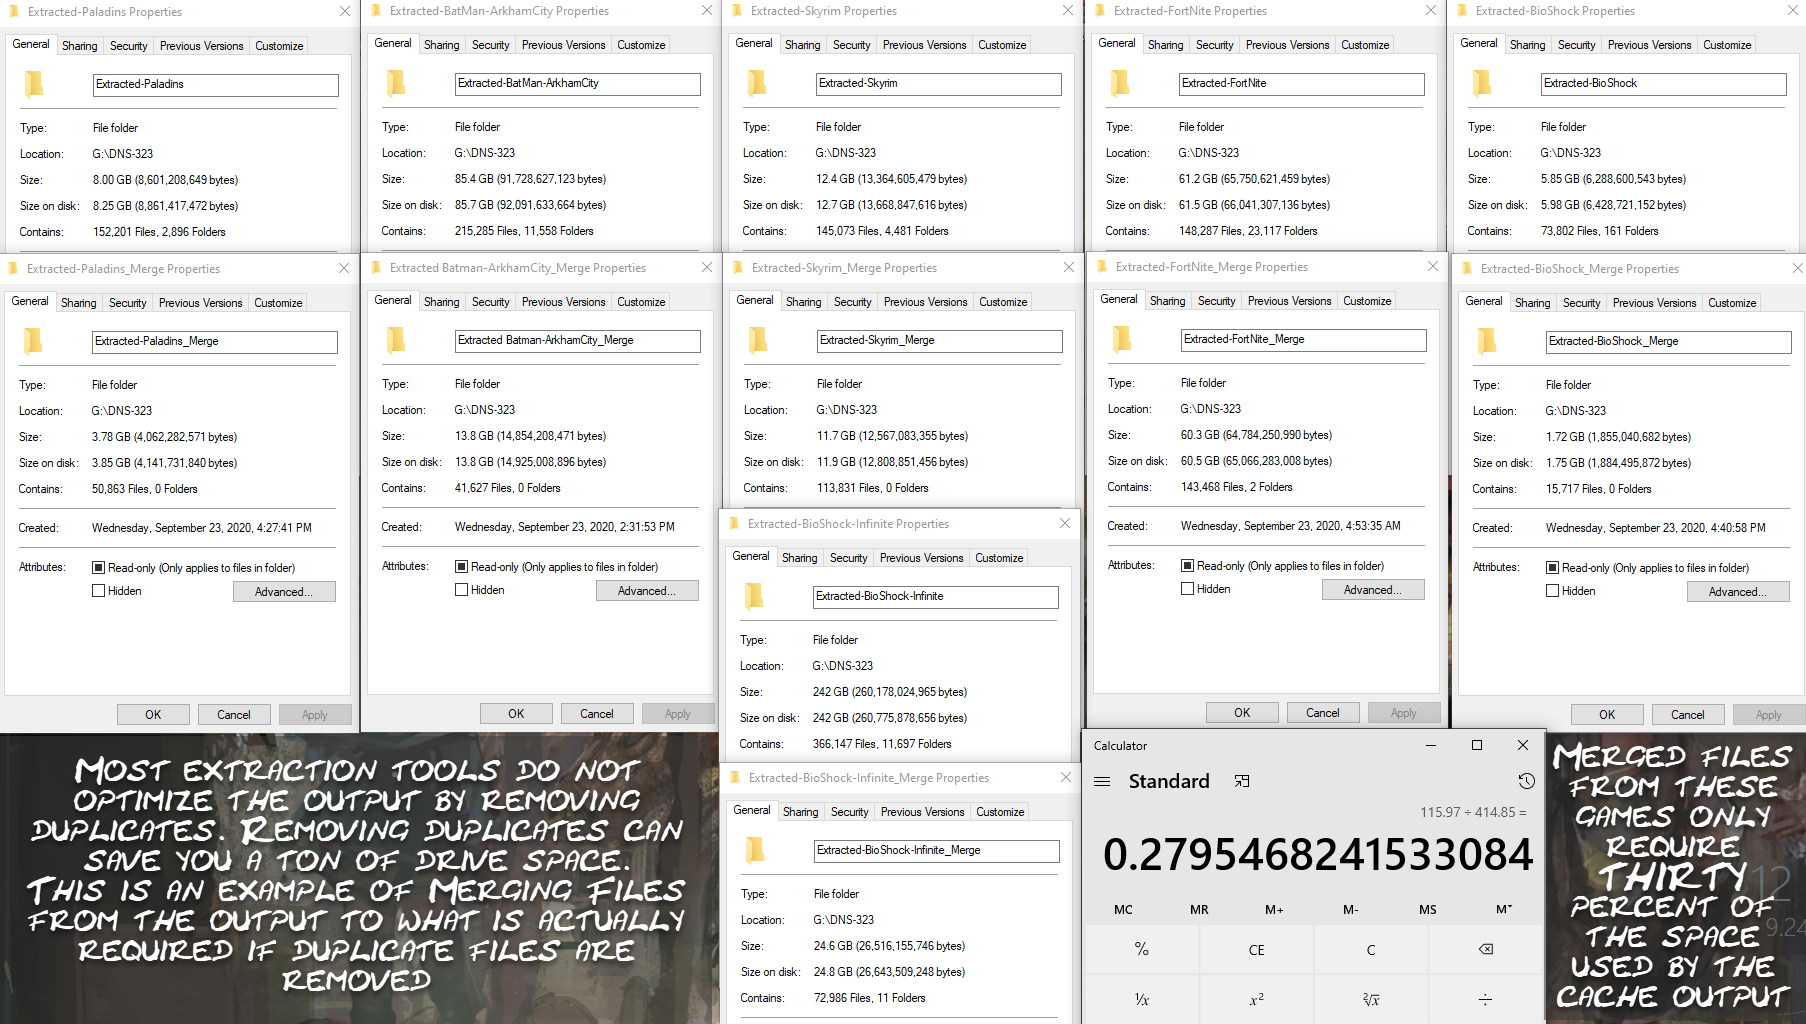The width and height of the screenshot is (1806, 1024).
Task: Open Previous Versions tab in Extracted-Skyrim Properties
Action: [924, 45]
